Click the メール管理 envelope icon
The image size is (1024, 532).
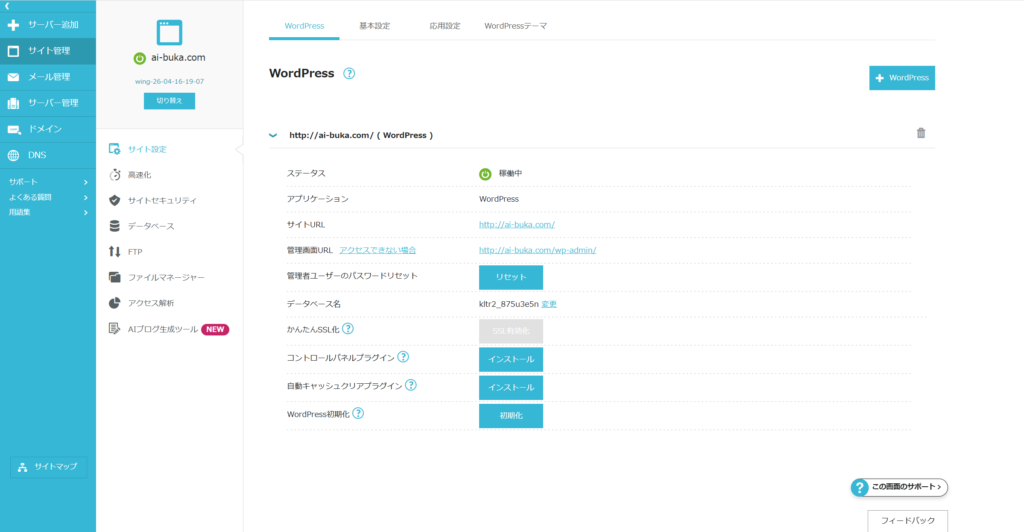(13, 77)
